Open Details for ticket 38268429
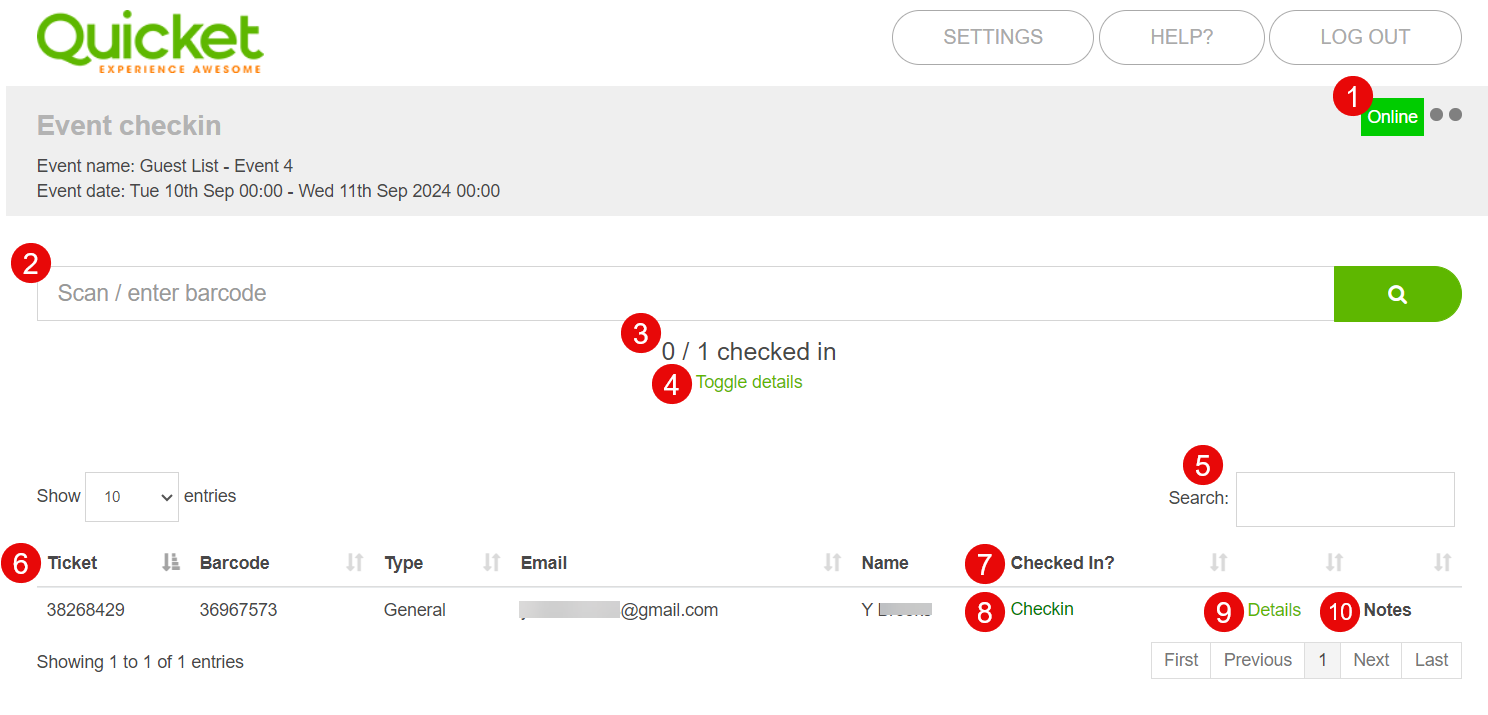 pos(1274,610)
